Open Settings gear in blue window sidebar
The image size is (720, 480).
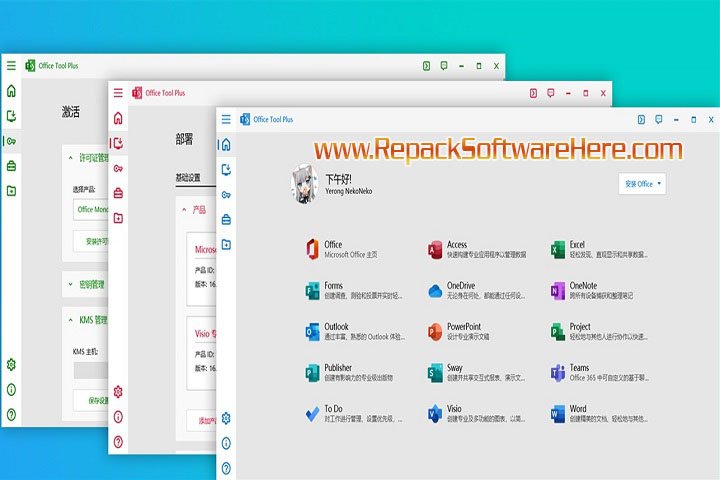coord(226,418)
